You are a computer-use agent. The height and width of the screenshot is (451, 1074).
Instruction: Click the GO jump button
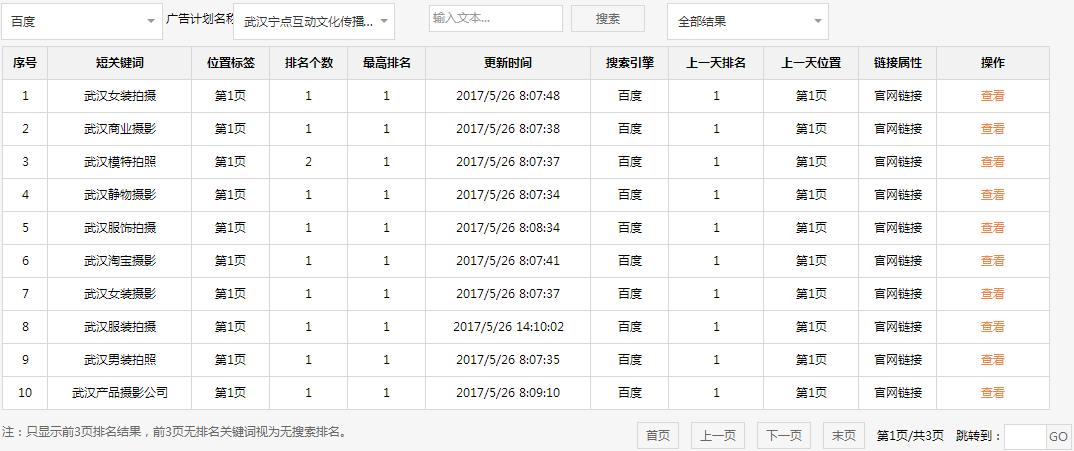pos(1058,436)
